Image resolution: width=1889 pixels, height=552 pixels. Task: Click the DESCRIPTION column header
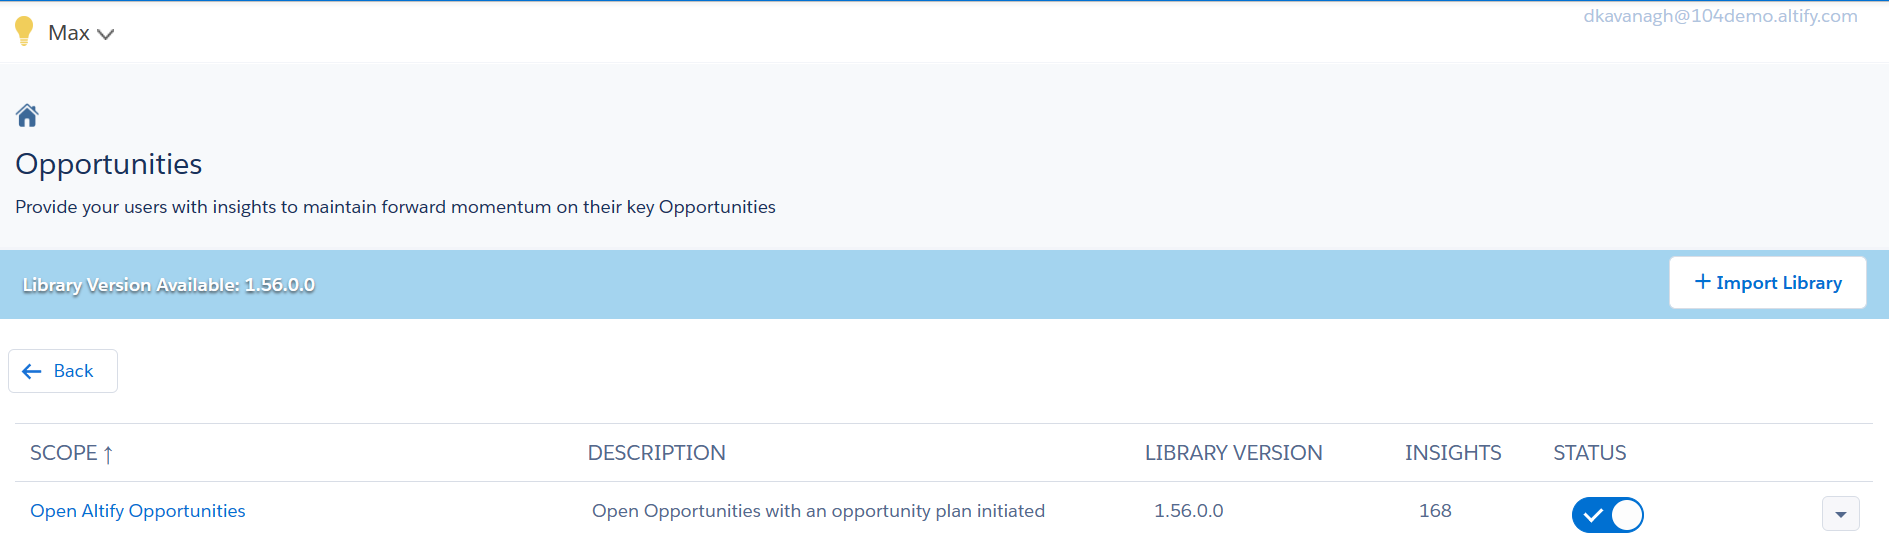(656, 453)
